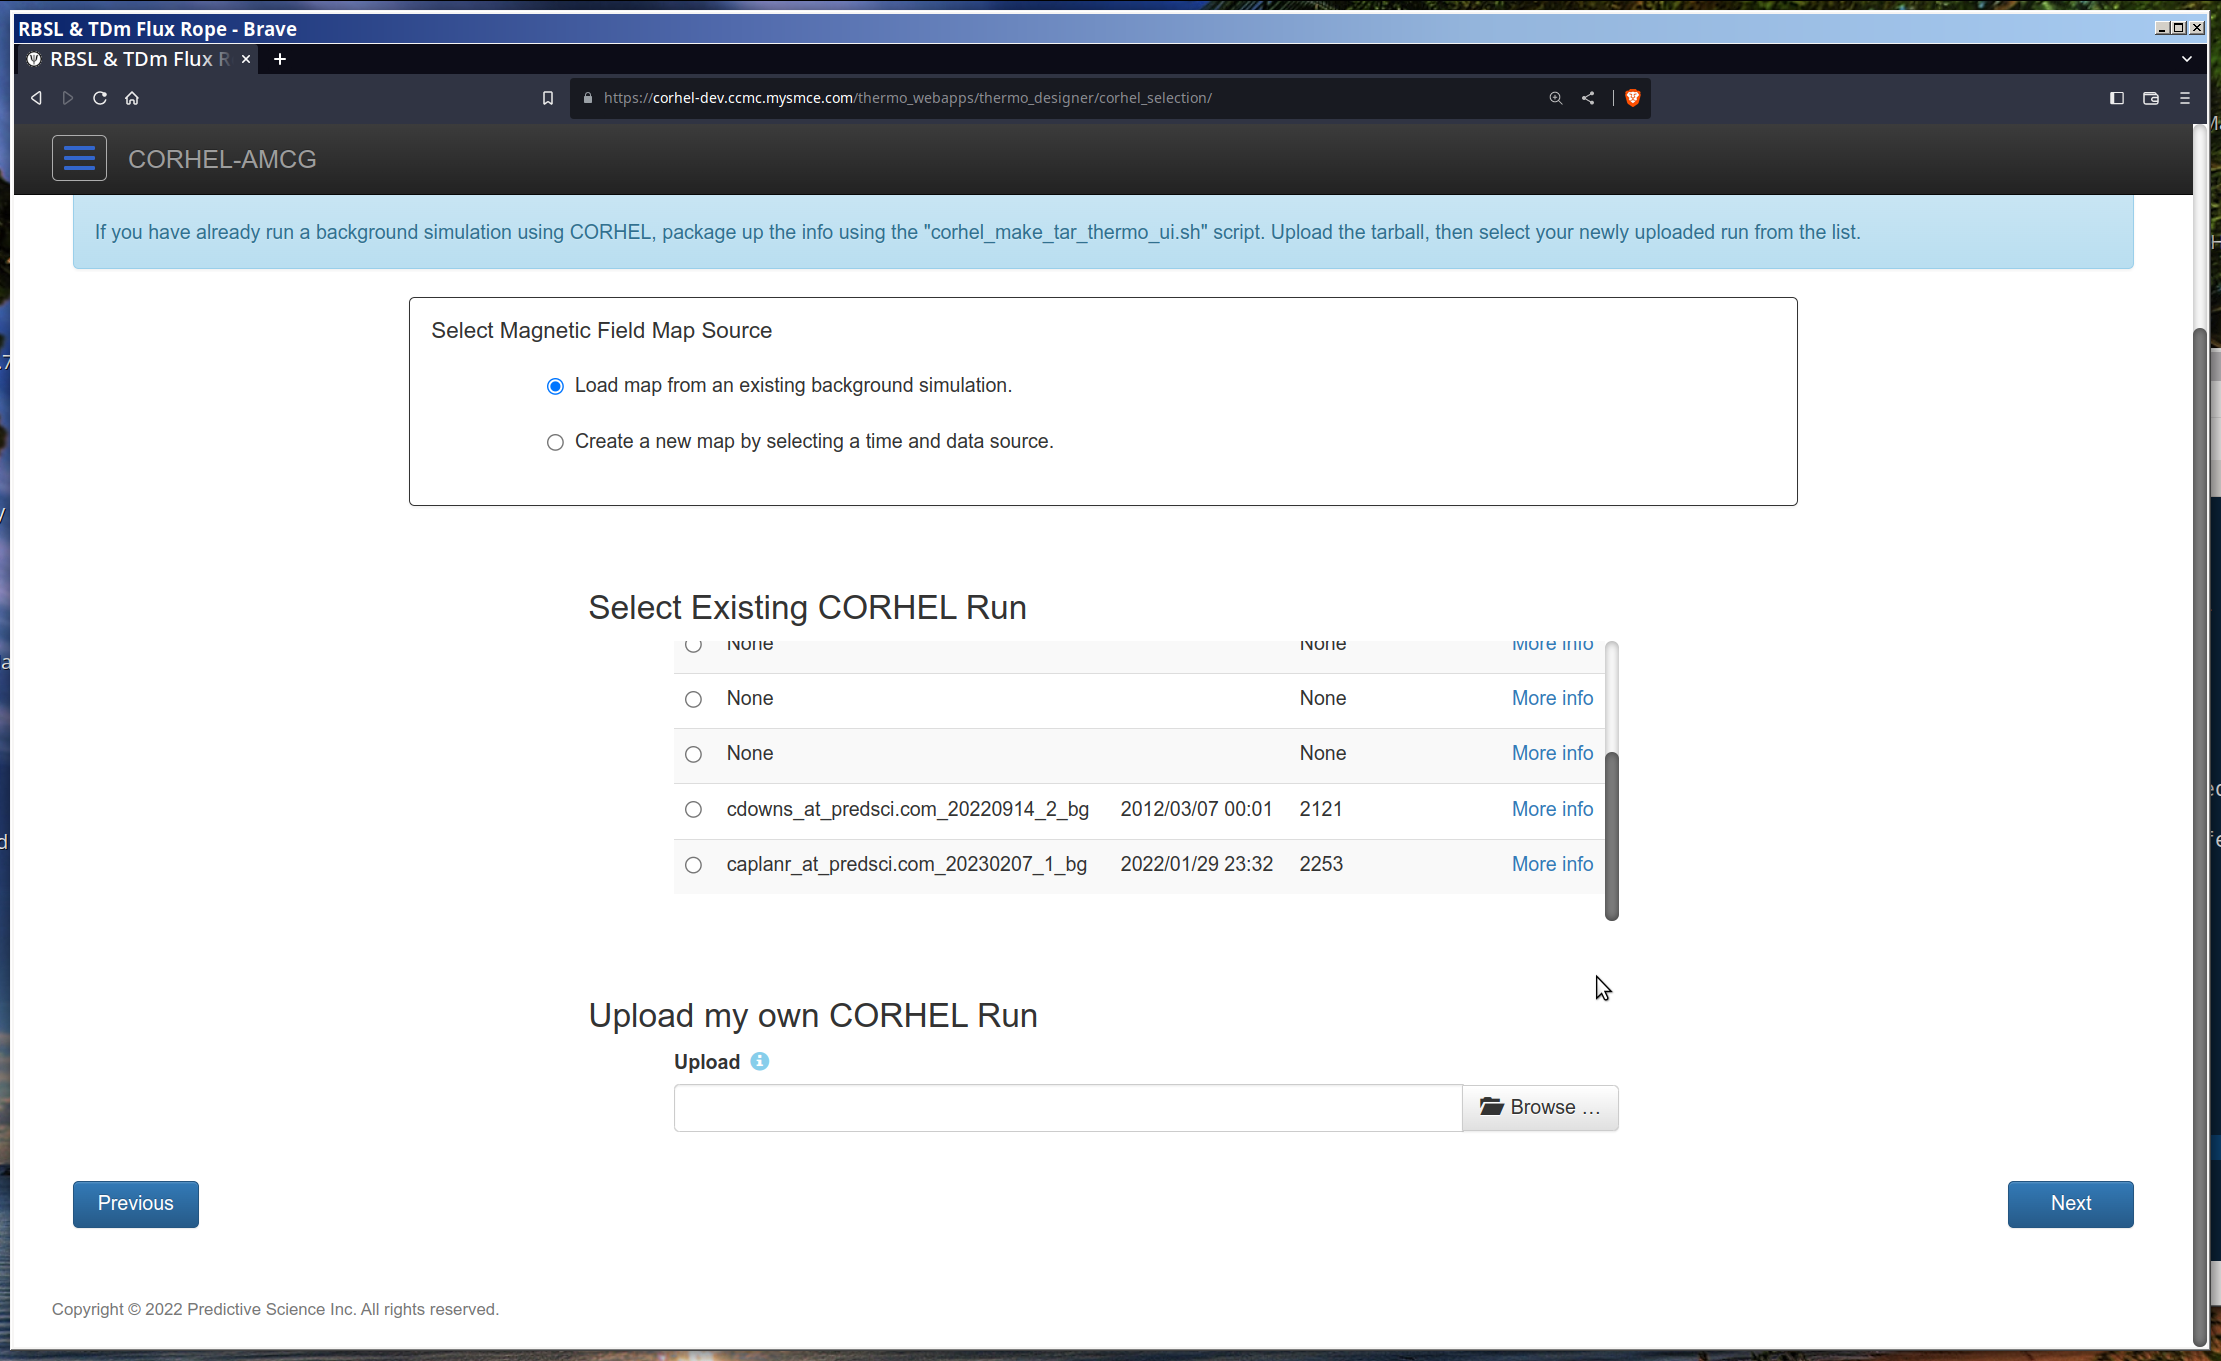2221x1361 pixels.
Task: Toggle the browser sidebar panel icon
Action: 2116,98
